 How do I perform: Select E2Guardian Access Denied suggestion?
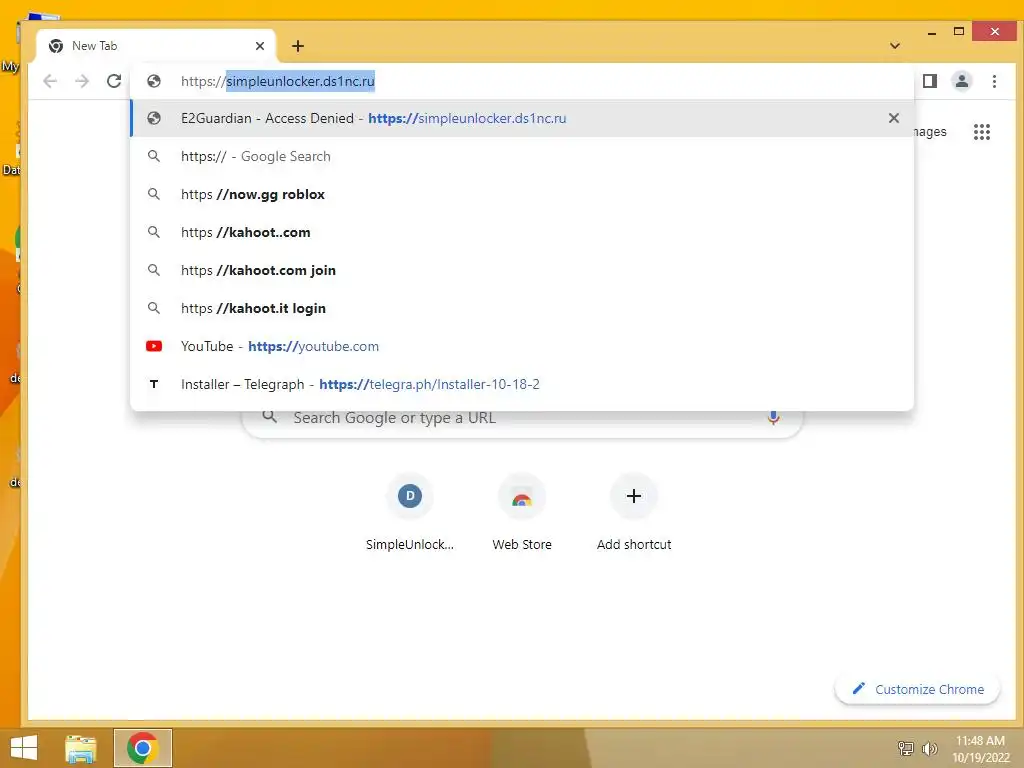pyautogui.click(x=522, y=118)
